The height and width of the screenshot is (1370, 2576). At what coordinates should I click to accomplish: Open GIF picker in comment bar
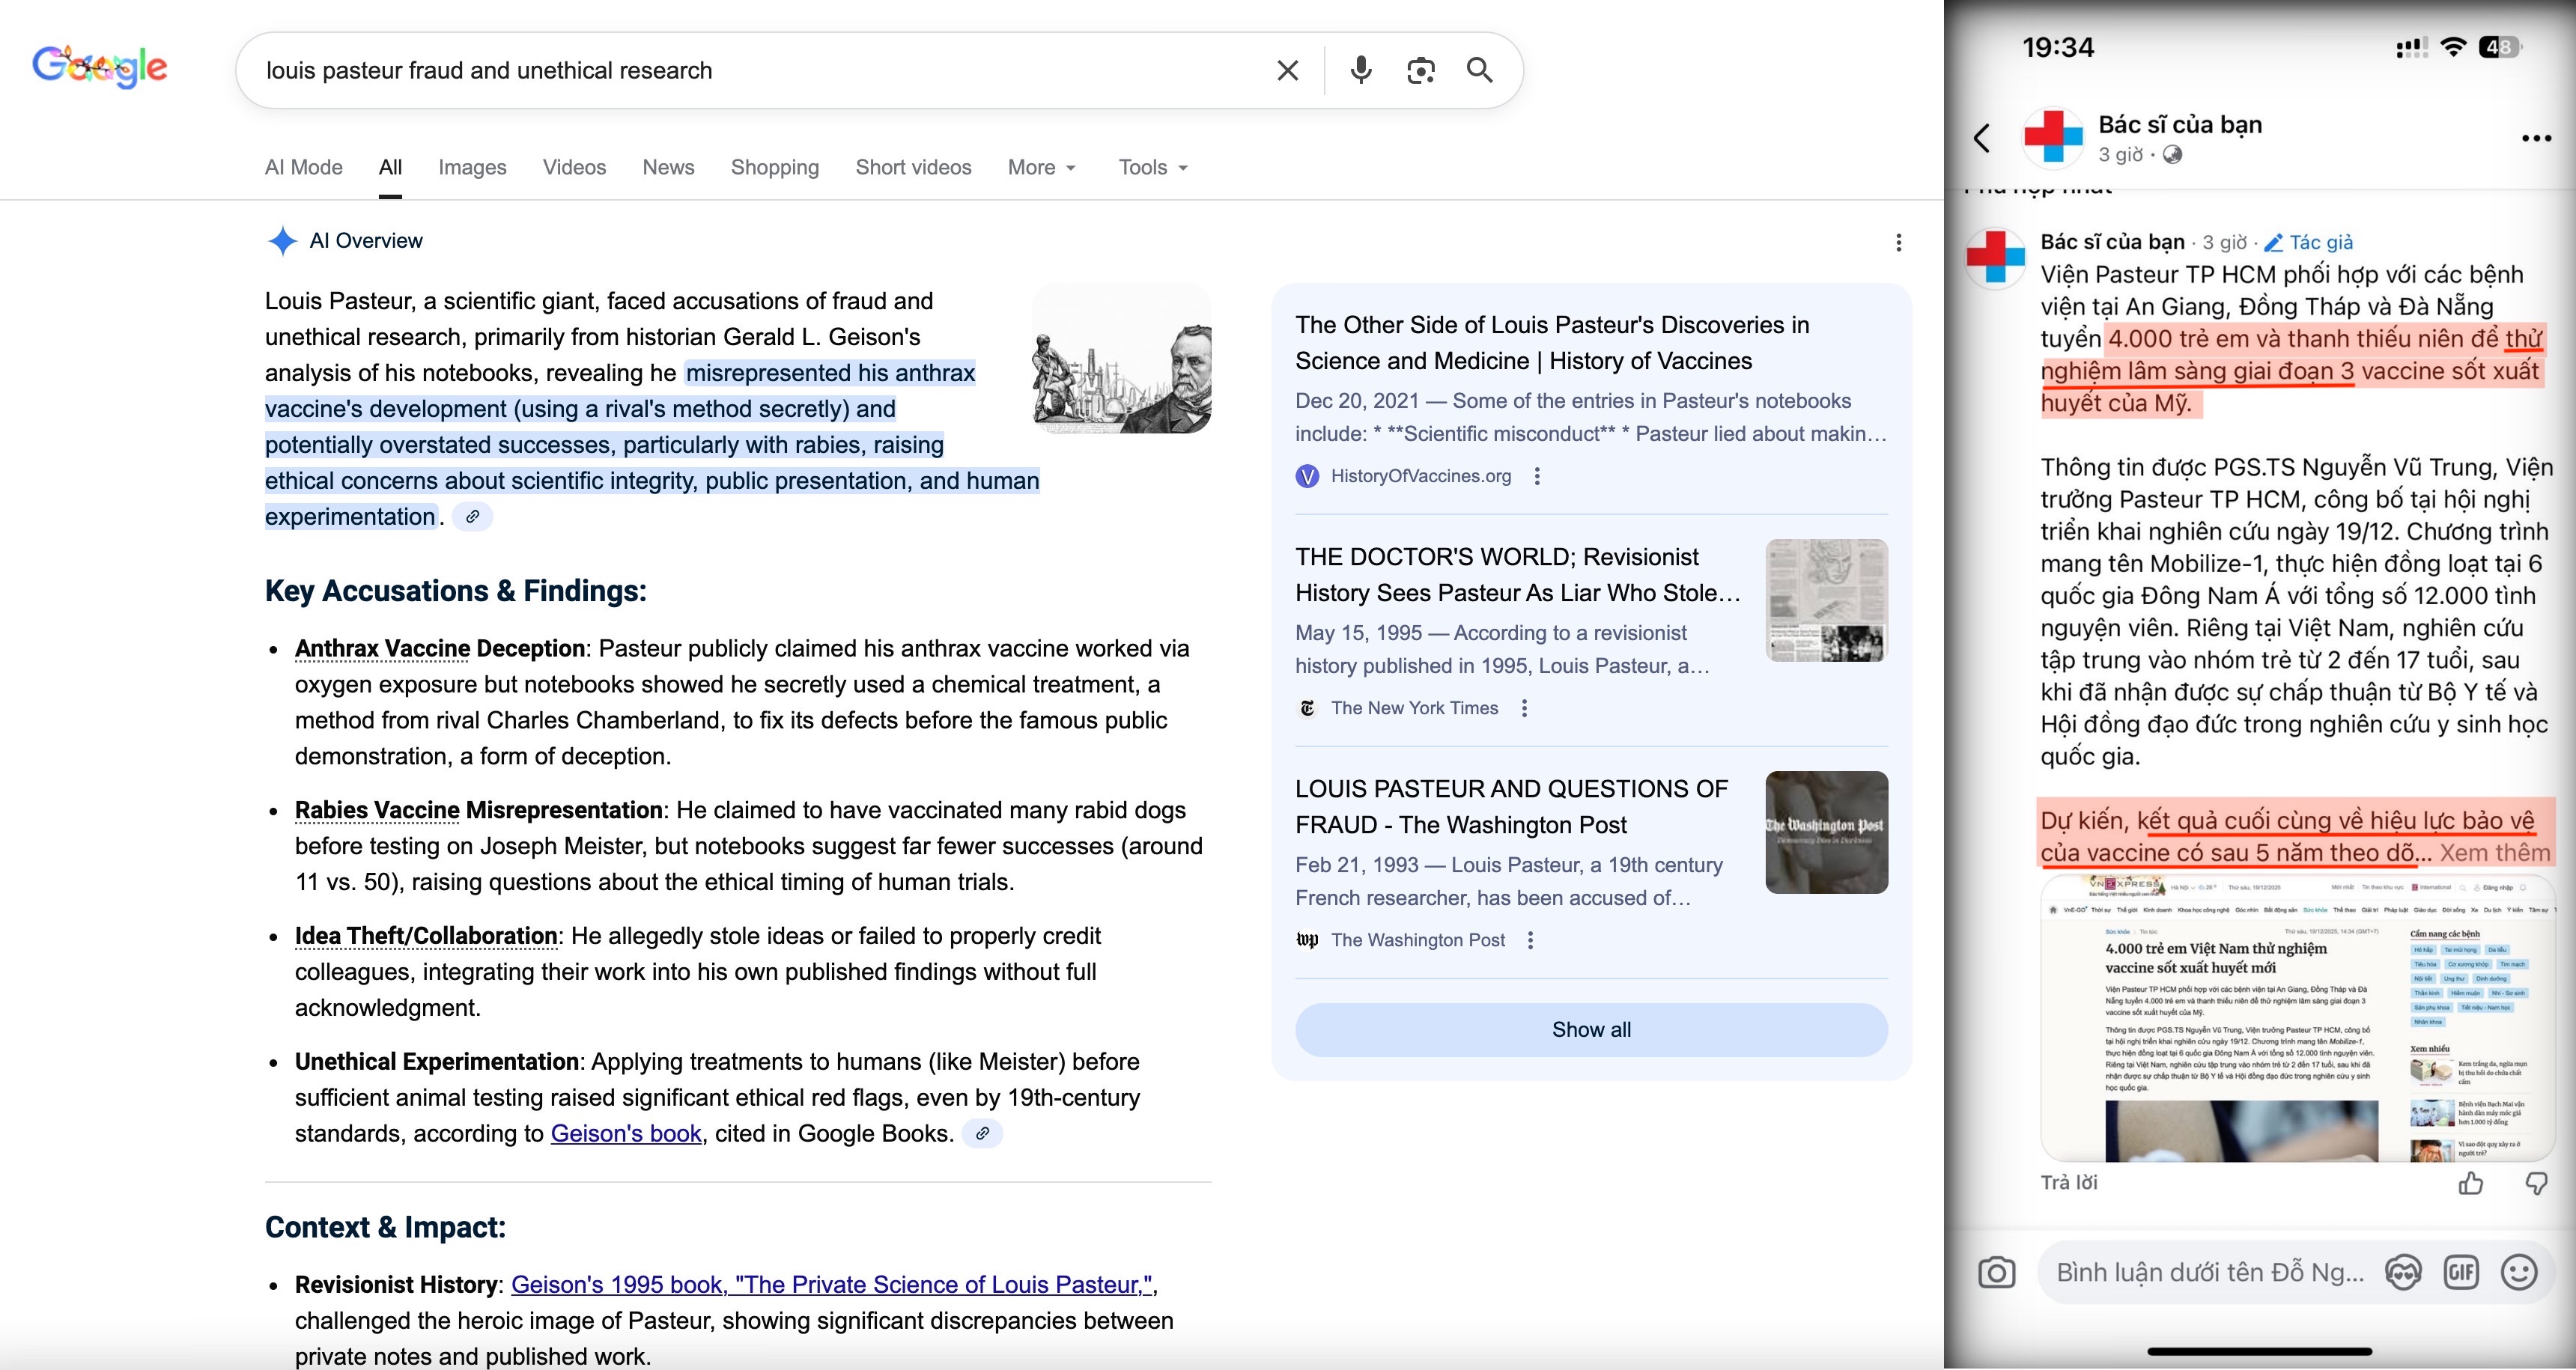[x=2461, y=1272]
